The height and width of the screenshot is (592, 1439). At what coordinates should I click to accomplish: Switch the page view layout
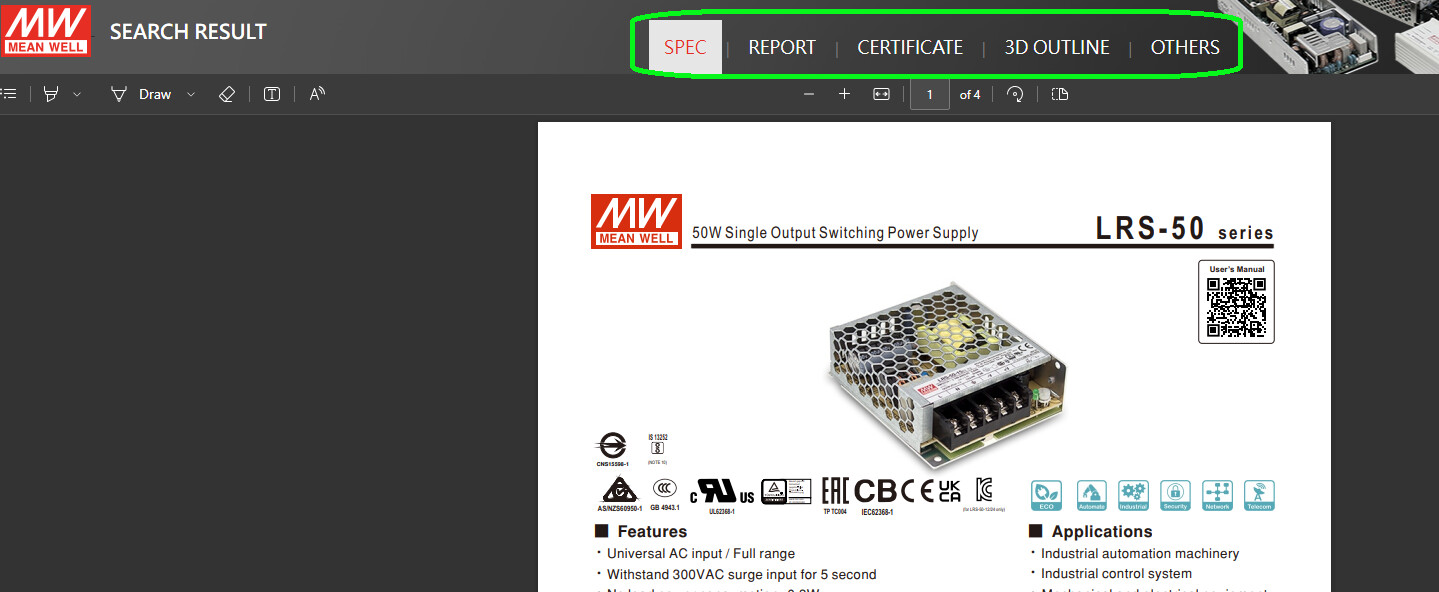tap(1060, 94)
